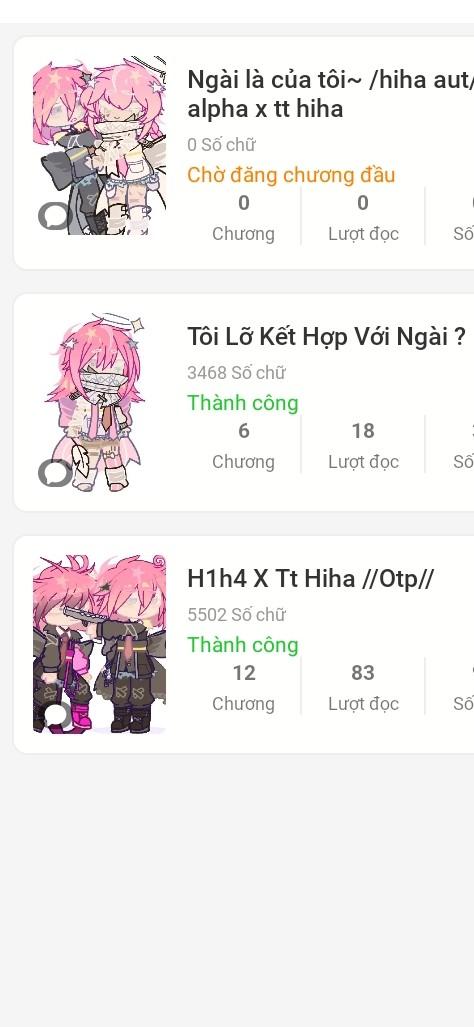Viewport: 474px width, 1027px height.
Task: Open story title 'H1h4 X Tt Hiha //Otp//'
Action: (310, 578)
